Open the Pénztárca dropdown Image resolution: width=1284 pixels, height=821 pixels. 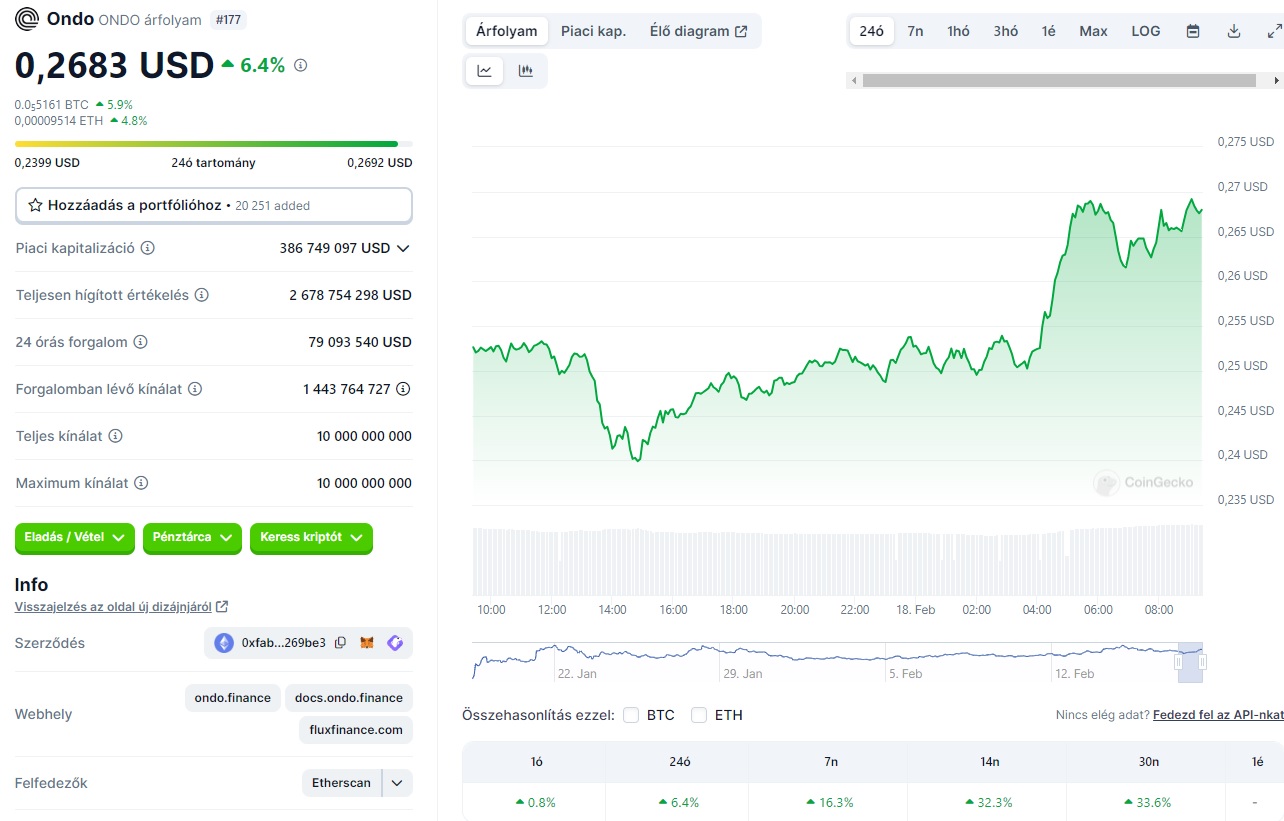tap(192, 537)
